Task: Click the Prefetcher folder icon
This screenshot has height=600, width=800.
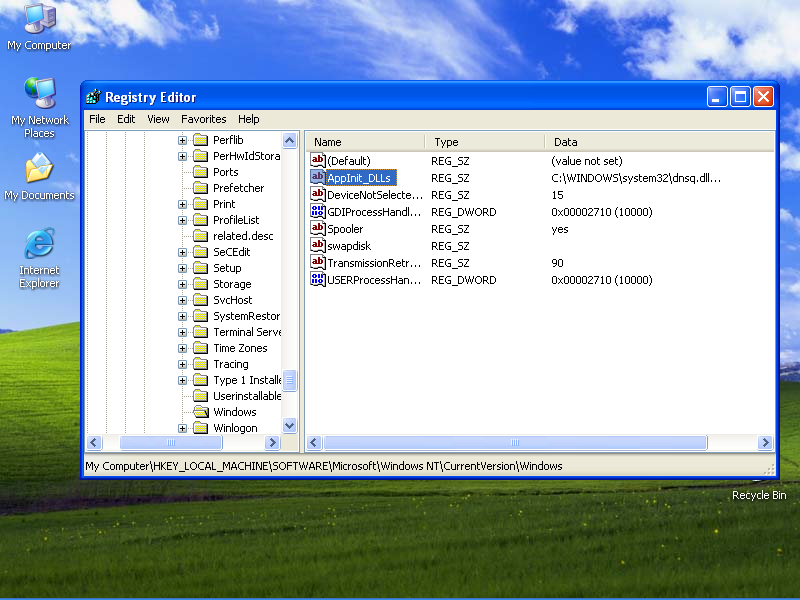Action: (201, 188)
